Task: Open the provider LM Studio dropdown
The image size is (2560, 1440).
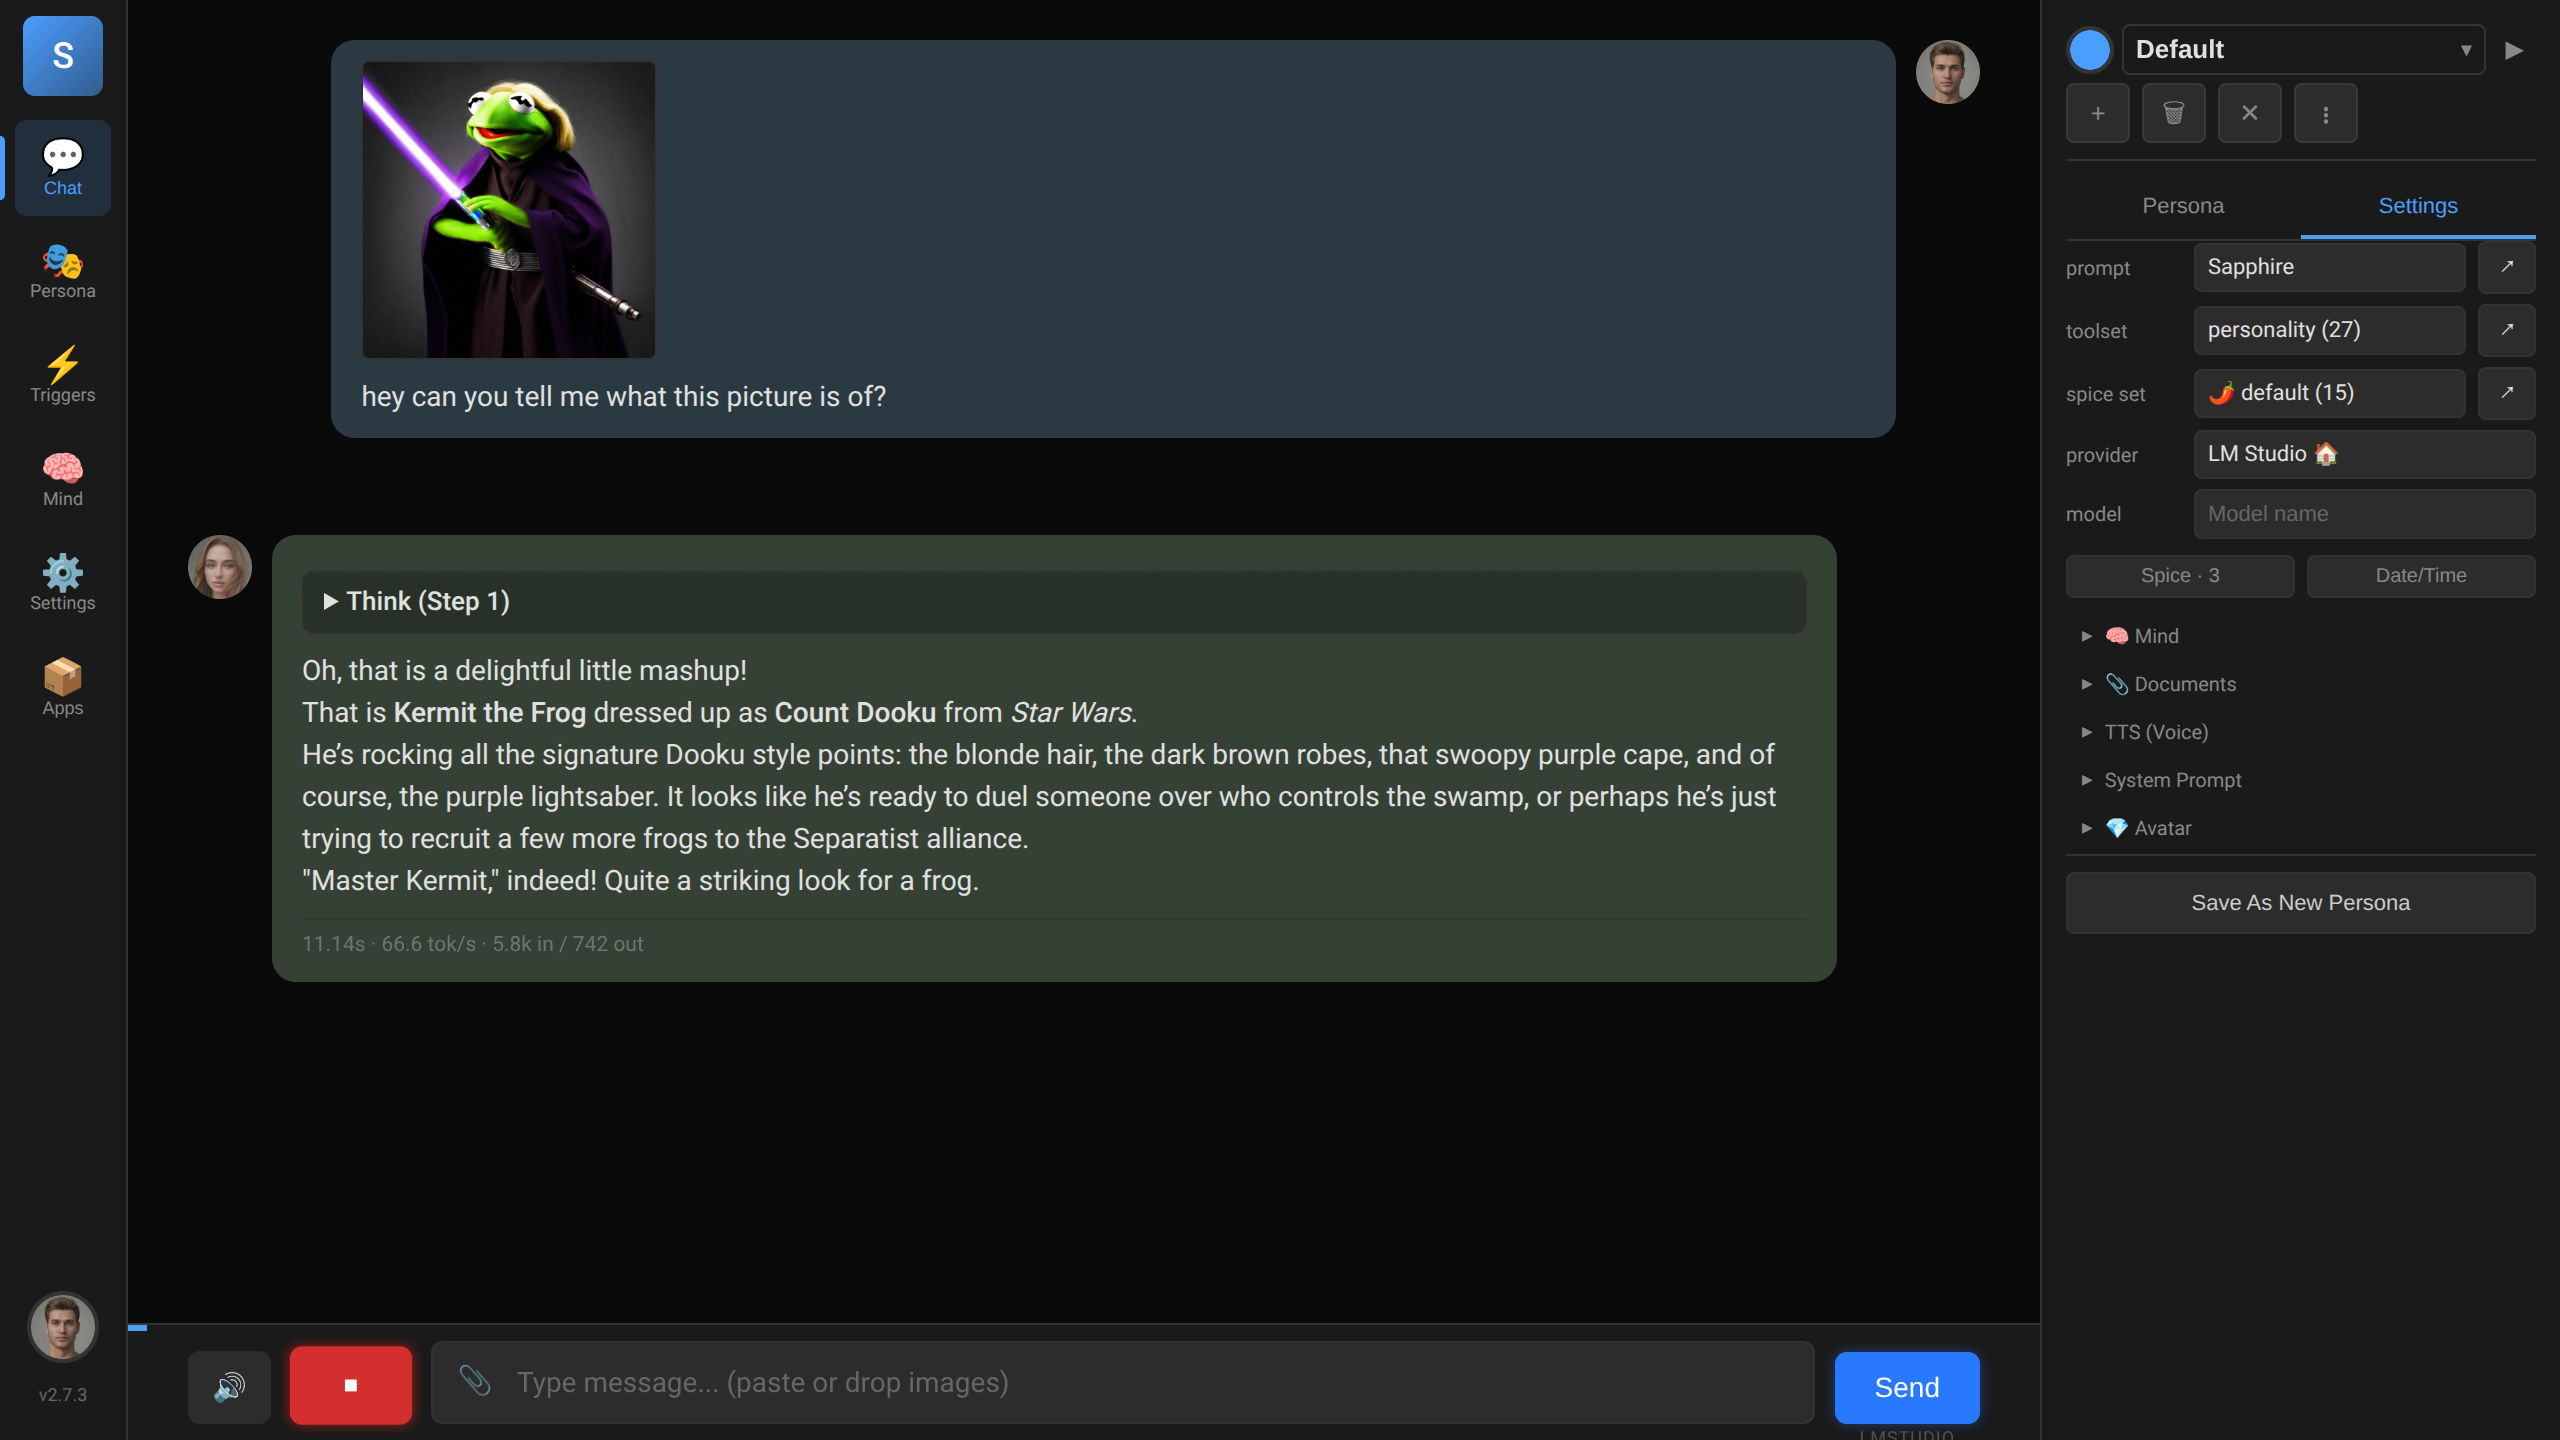Action: 2365,454
